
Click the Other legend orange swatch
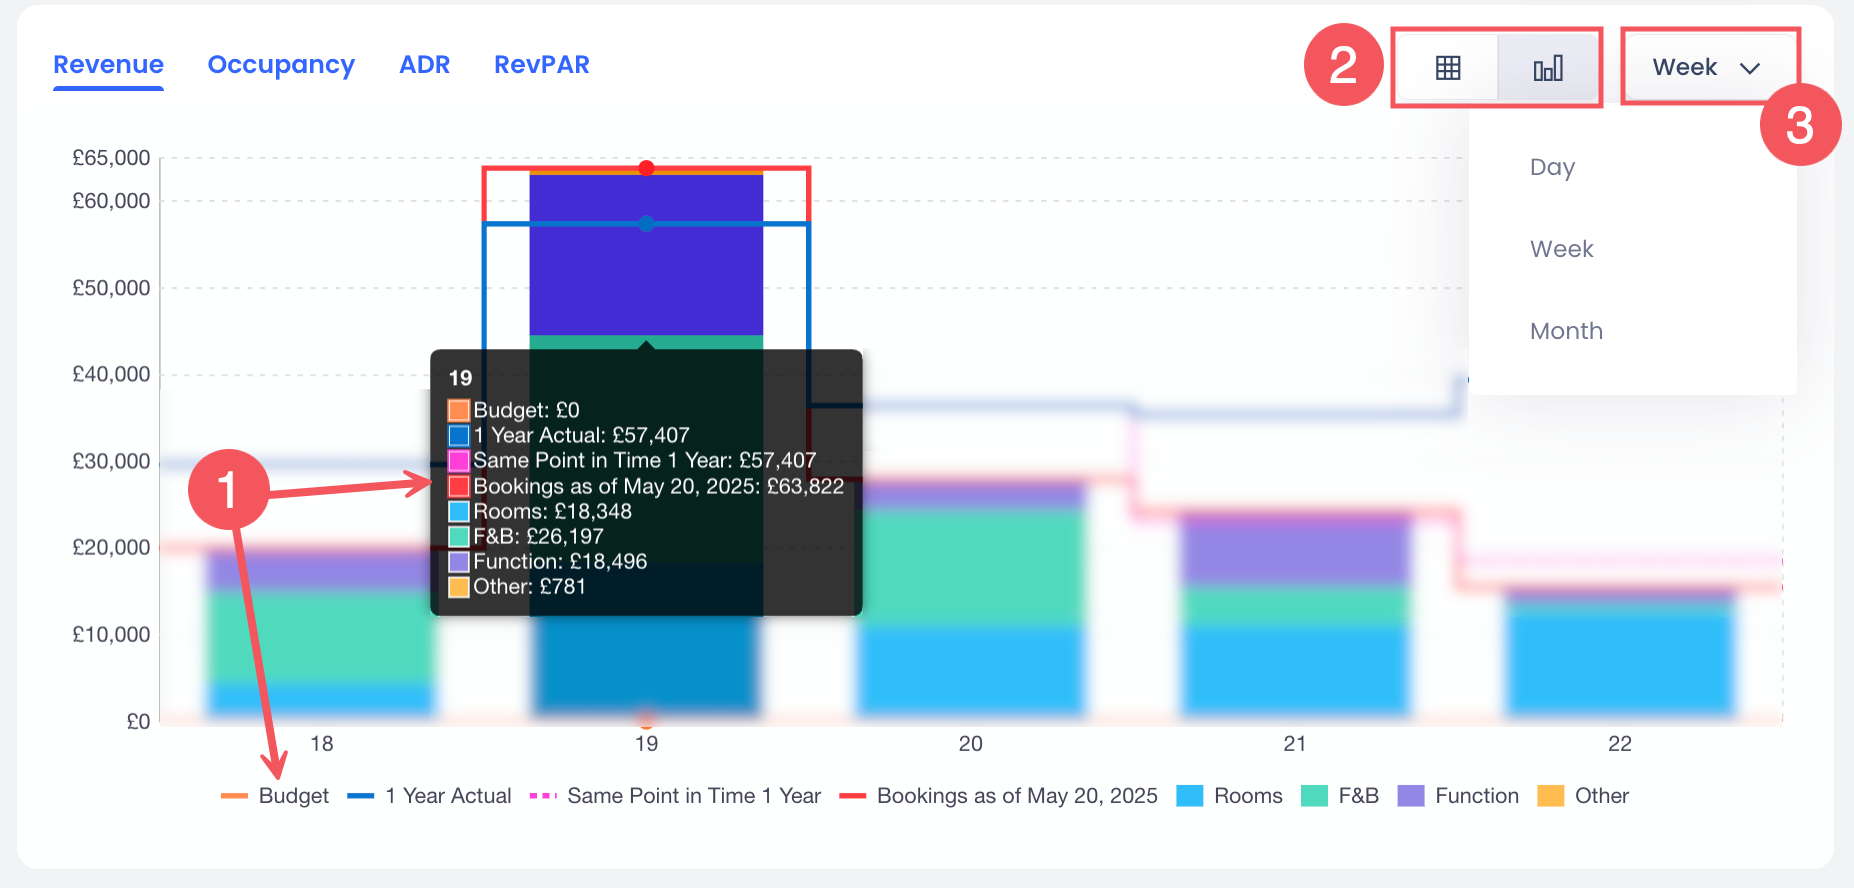[1550, 796]
